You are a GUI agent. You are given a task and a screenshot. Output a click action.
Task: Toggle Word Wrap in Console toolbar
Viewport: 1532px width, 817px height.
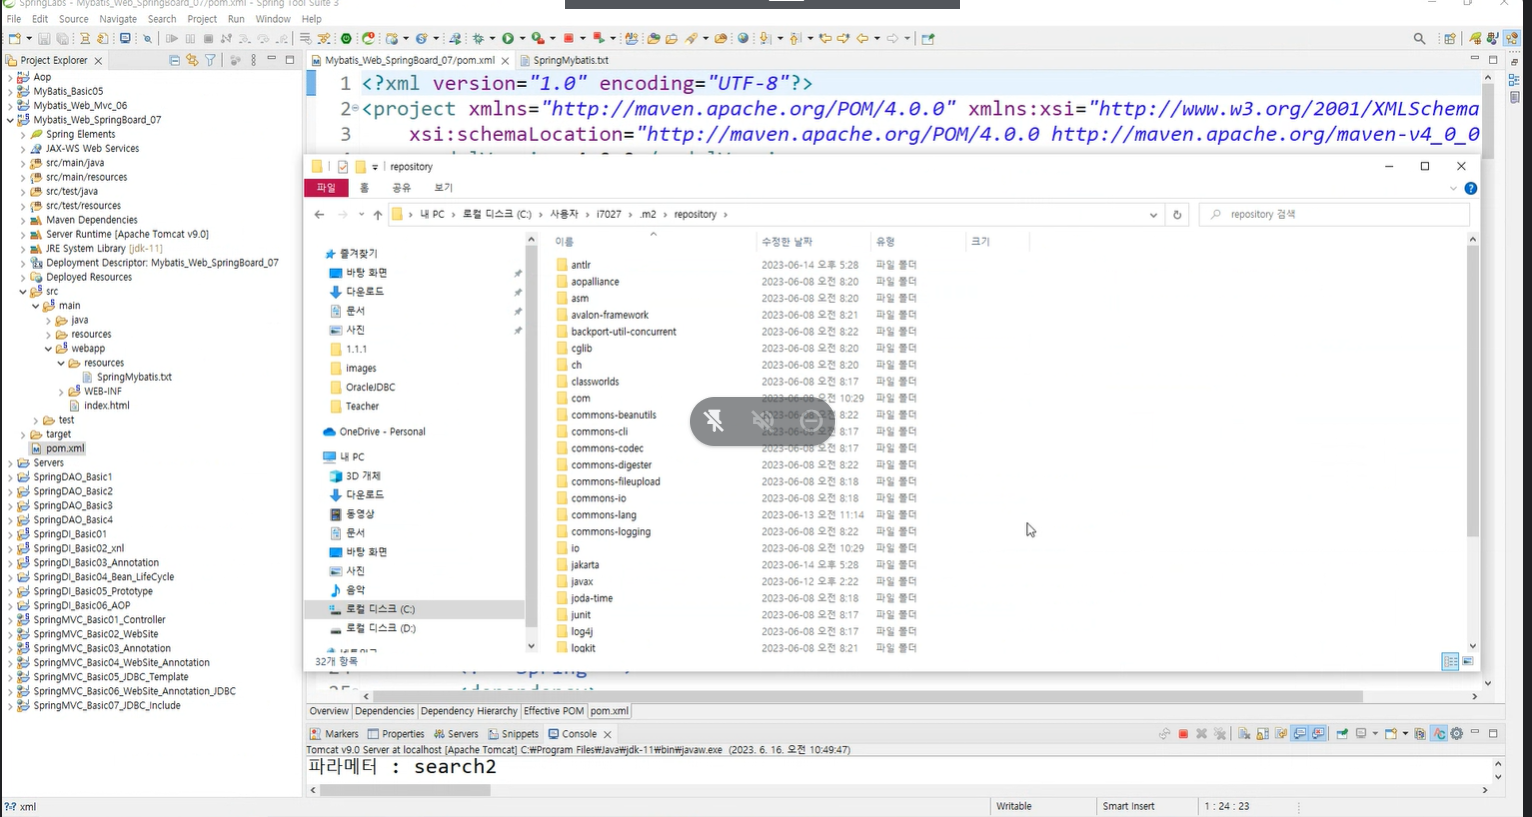(x=1280, y=734)
